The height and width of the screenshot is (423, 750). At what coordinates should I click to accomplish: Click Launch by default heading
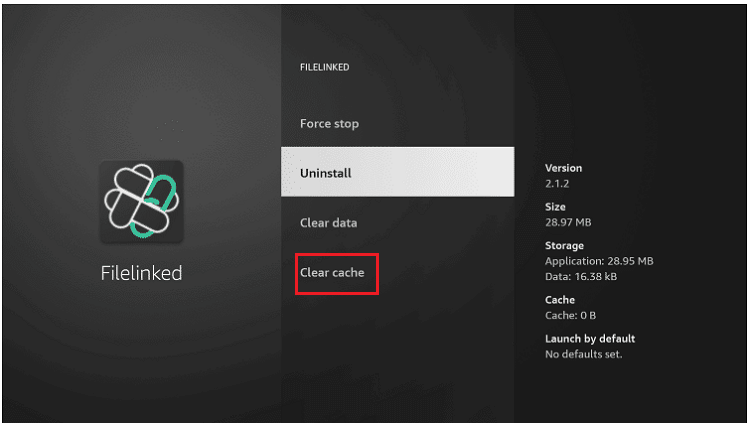coord(590,339)
